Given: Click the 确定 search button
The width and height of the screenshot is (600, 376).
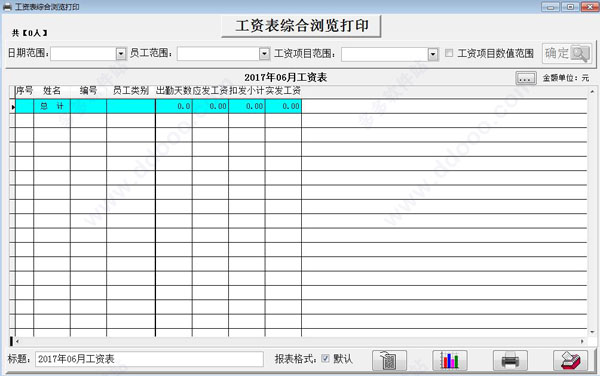Looking at the screenshot, I should (x=567, y=53).
